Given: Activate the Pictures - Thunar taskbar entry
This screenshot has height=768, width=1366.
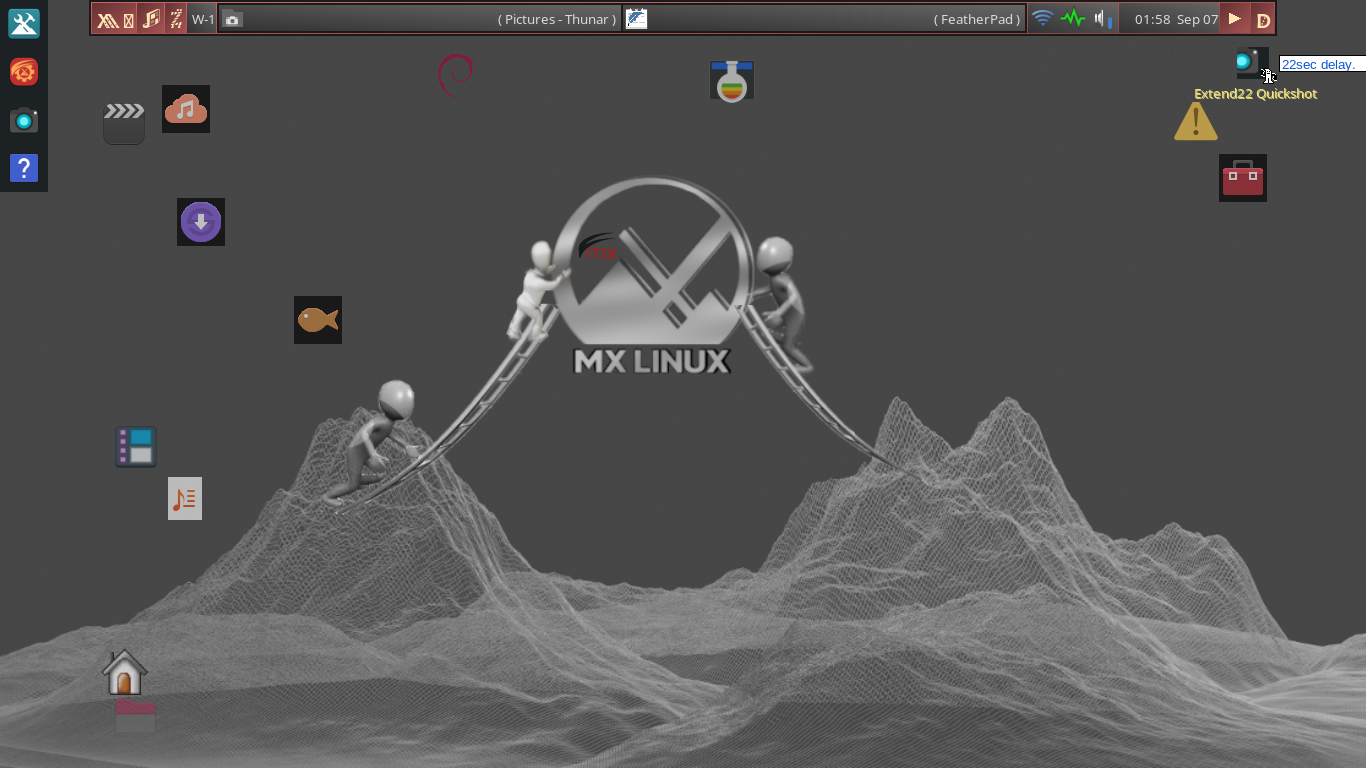Looking at the screenshot, I should pyautogui.click(x=419, y=19).
